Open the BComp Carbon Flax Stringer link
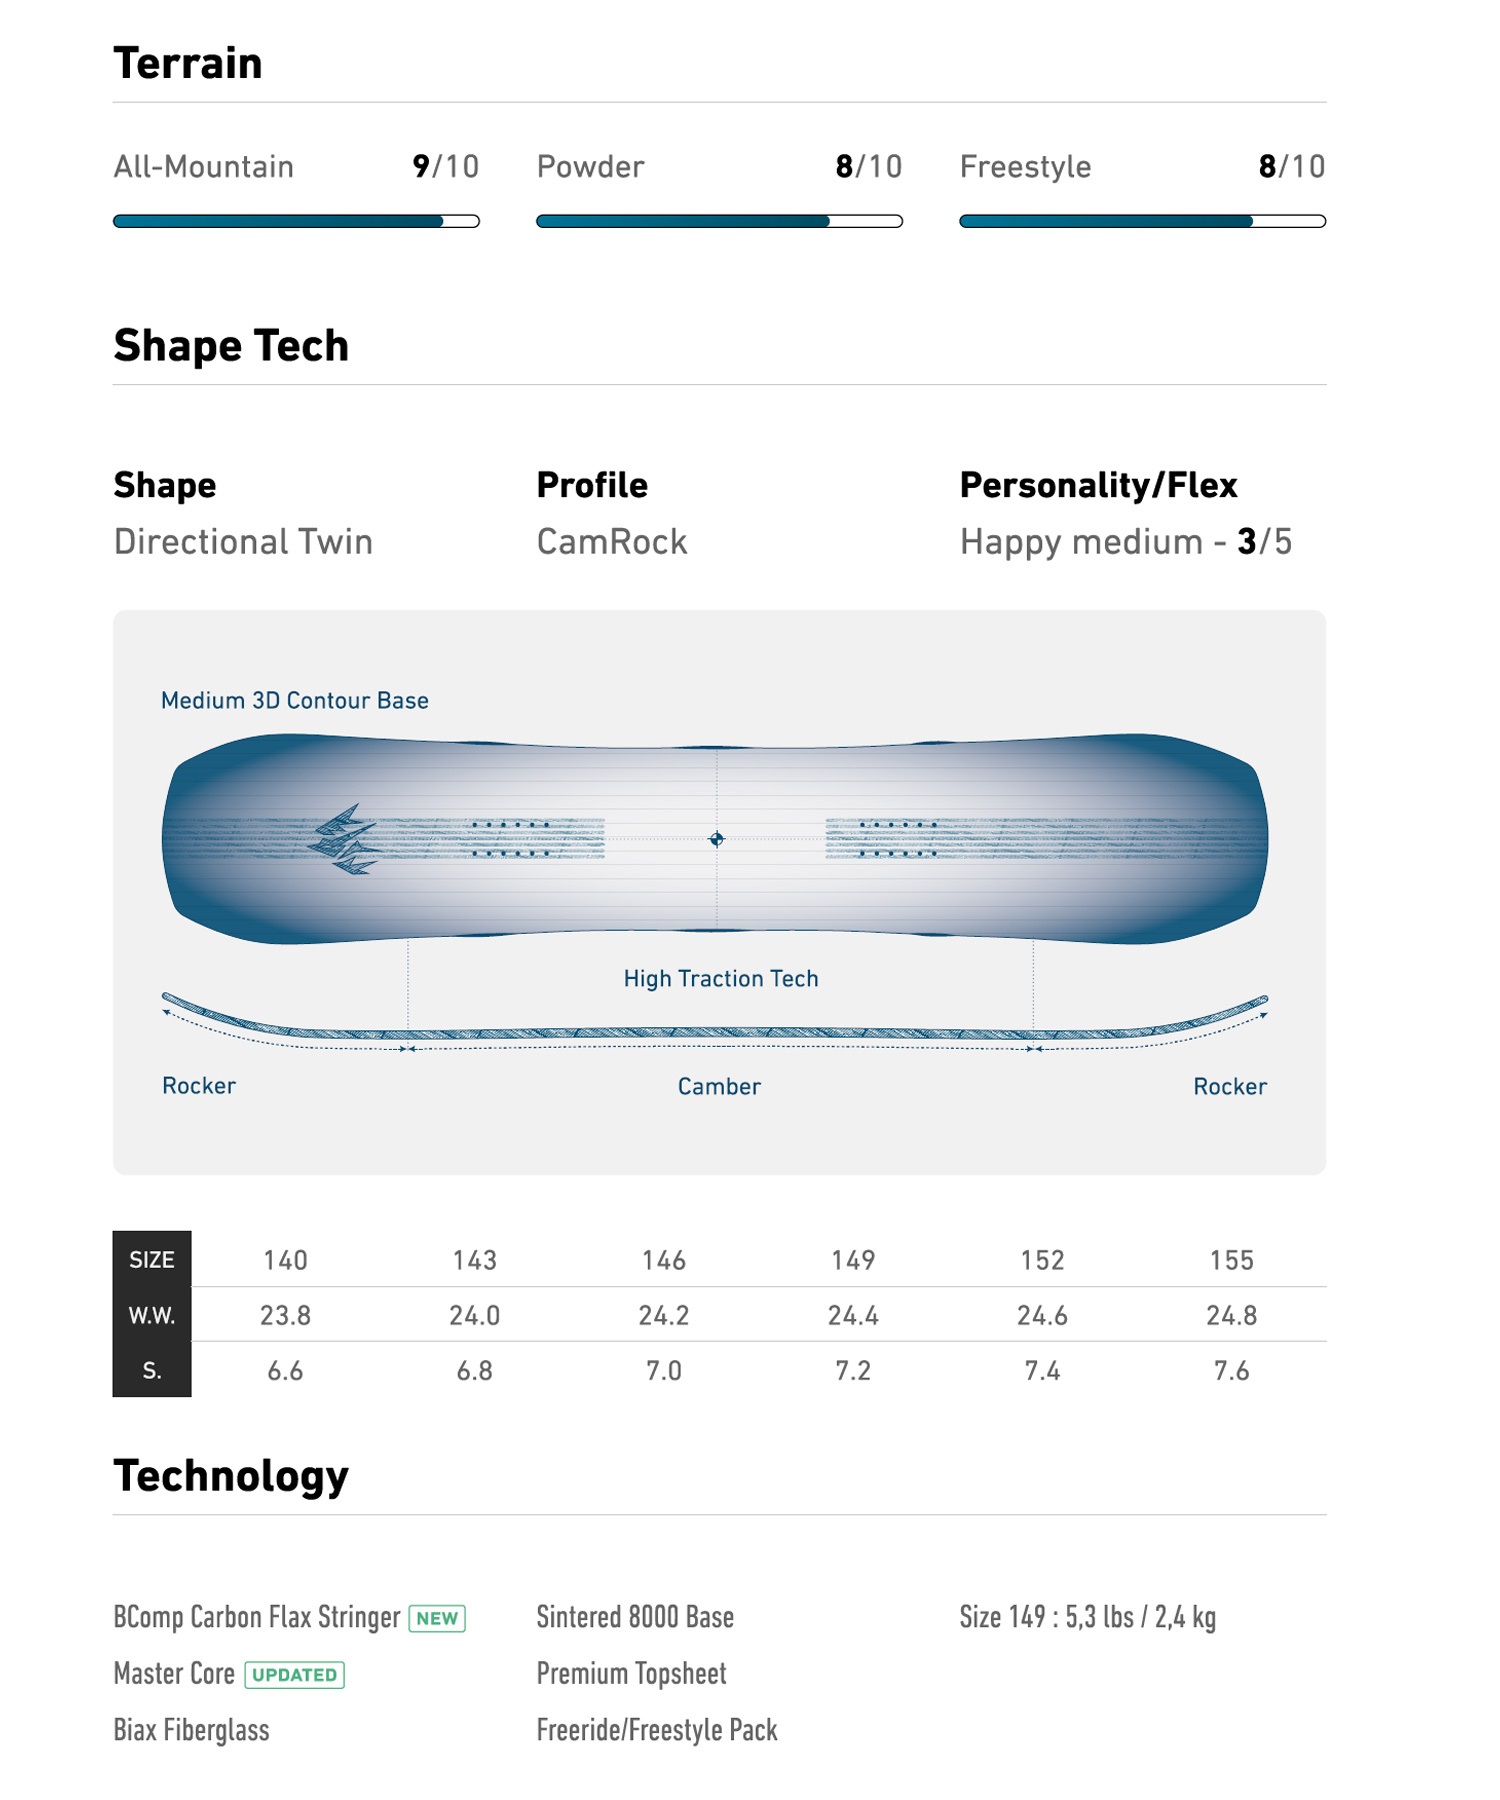This screenshot has width=1500, height=1800. (x=257, y=1618)
